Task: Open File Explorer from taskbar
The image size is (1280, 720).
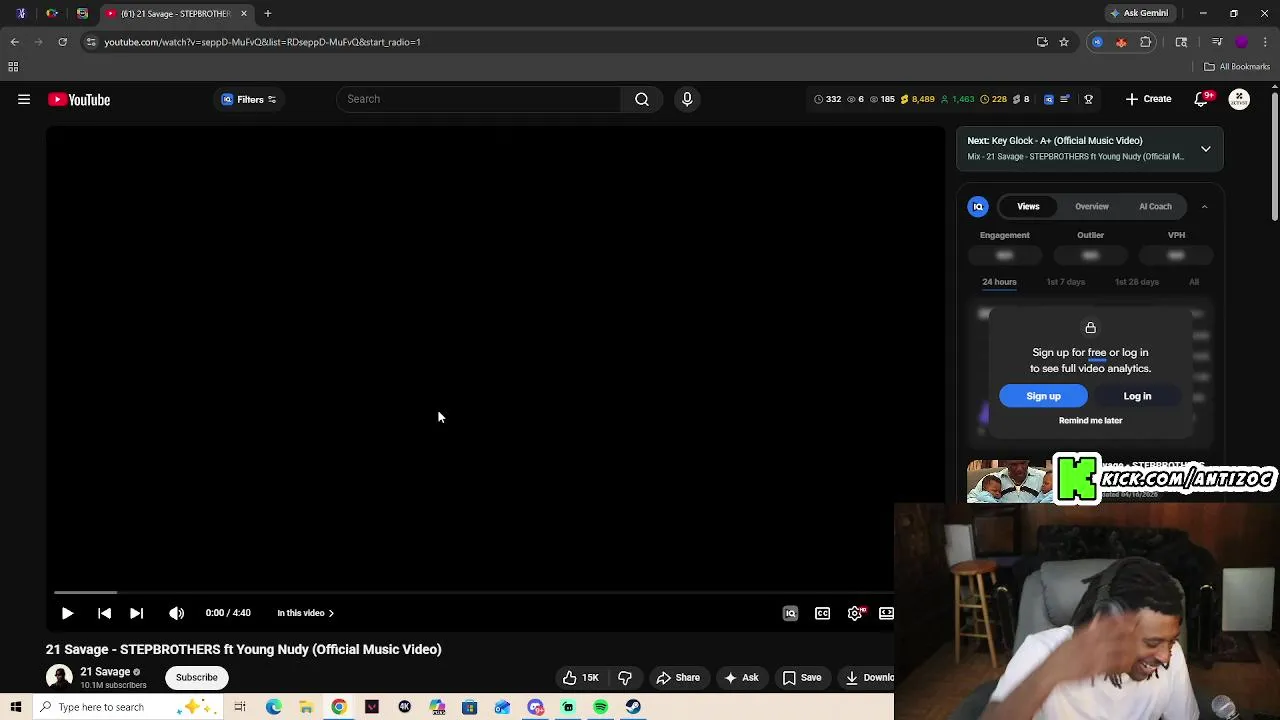Action: pos(306,707)
